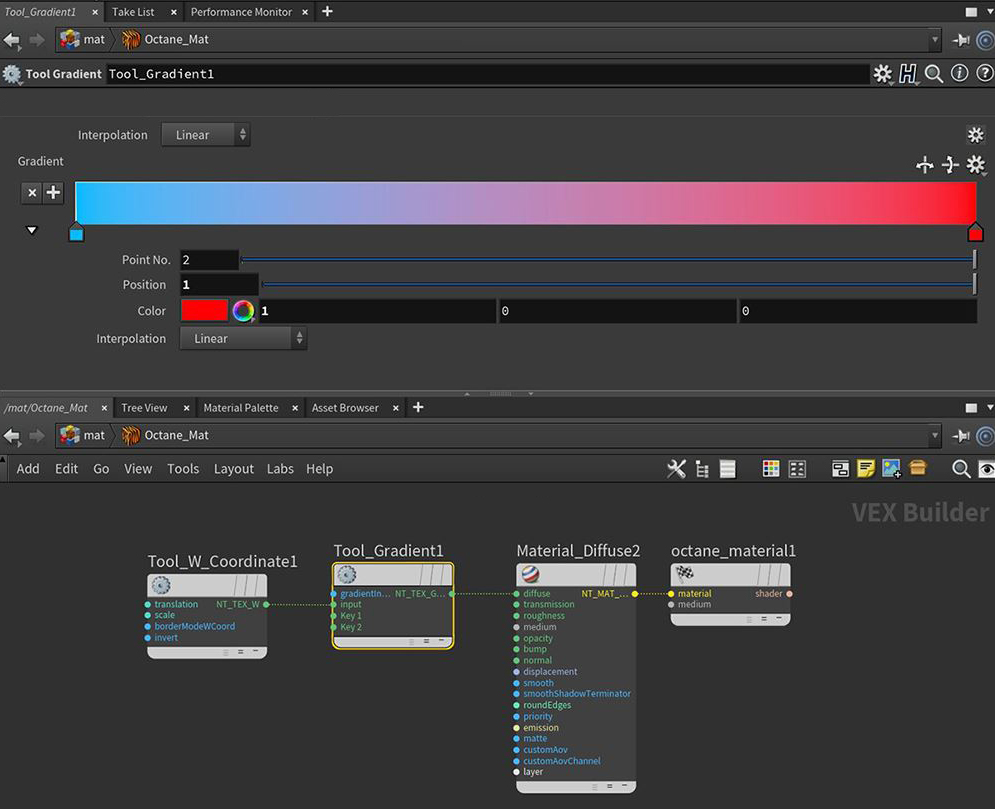The height and width of the screenshot is (809, 995).
Task: Open the top Interpolation Linear dropdown
Action: tap(205, 135)
